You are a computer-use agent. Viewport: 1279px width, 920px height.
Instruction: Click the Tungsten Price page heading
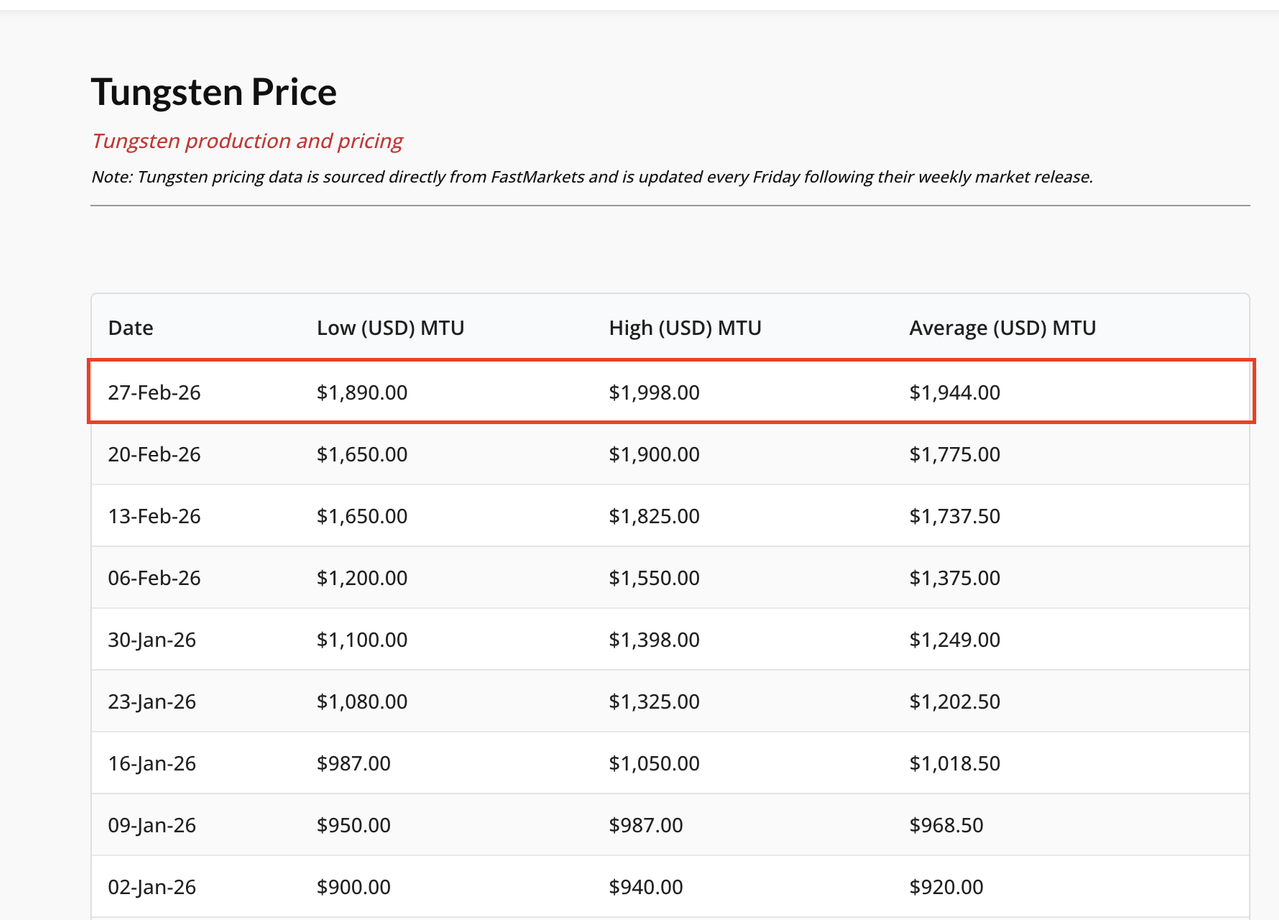214,92
